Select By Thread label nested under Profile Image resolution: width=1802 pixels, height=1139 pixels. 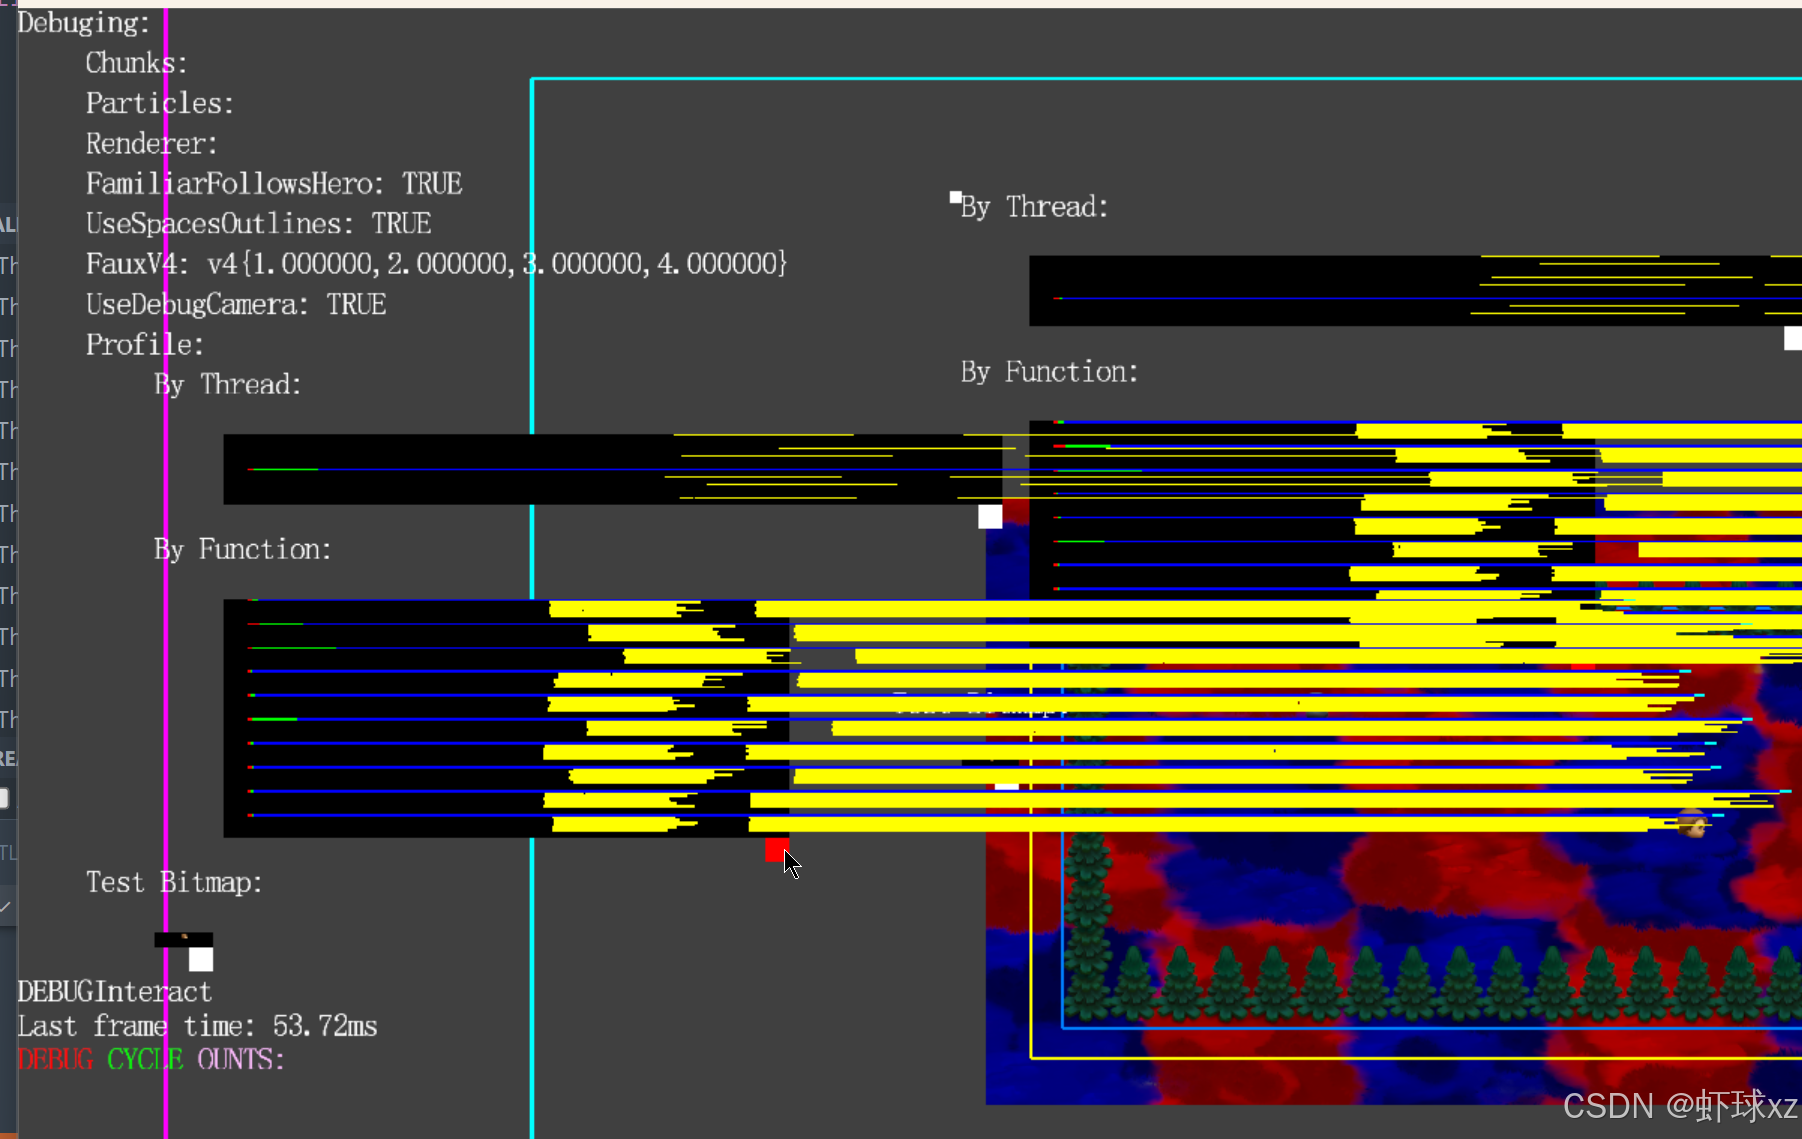227,385
